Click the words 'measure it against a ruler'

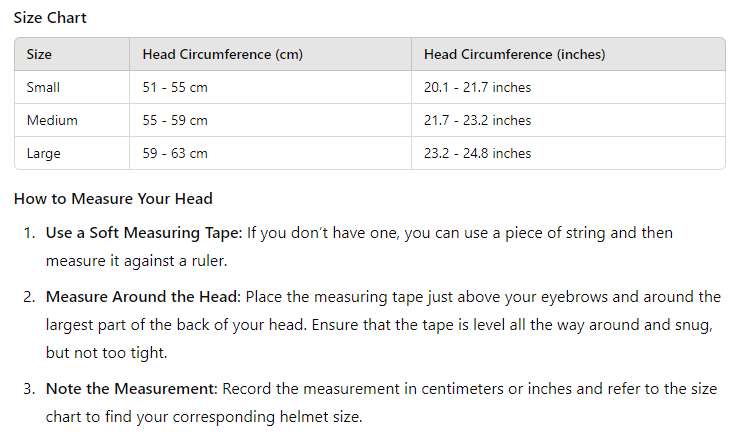(x=129, y=261)
